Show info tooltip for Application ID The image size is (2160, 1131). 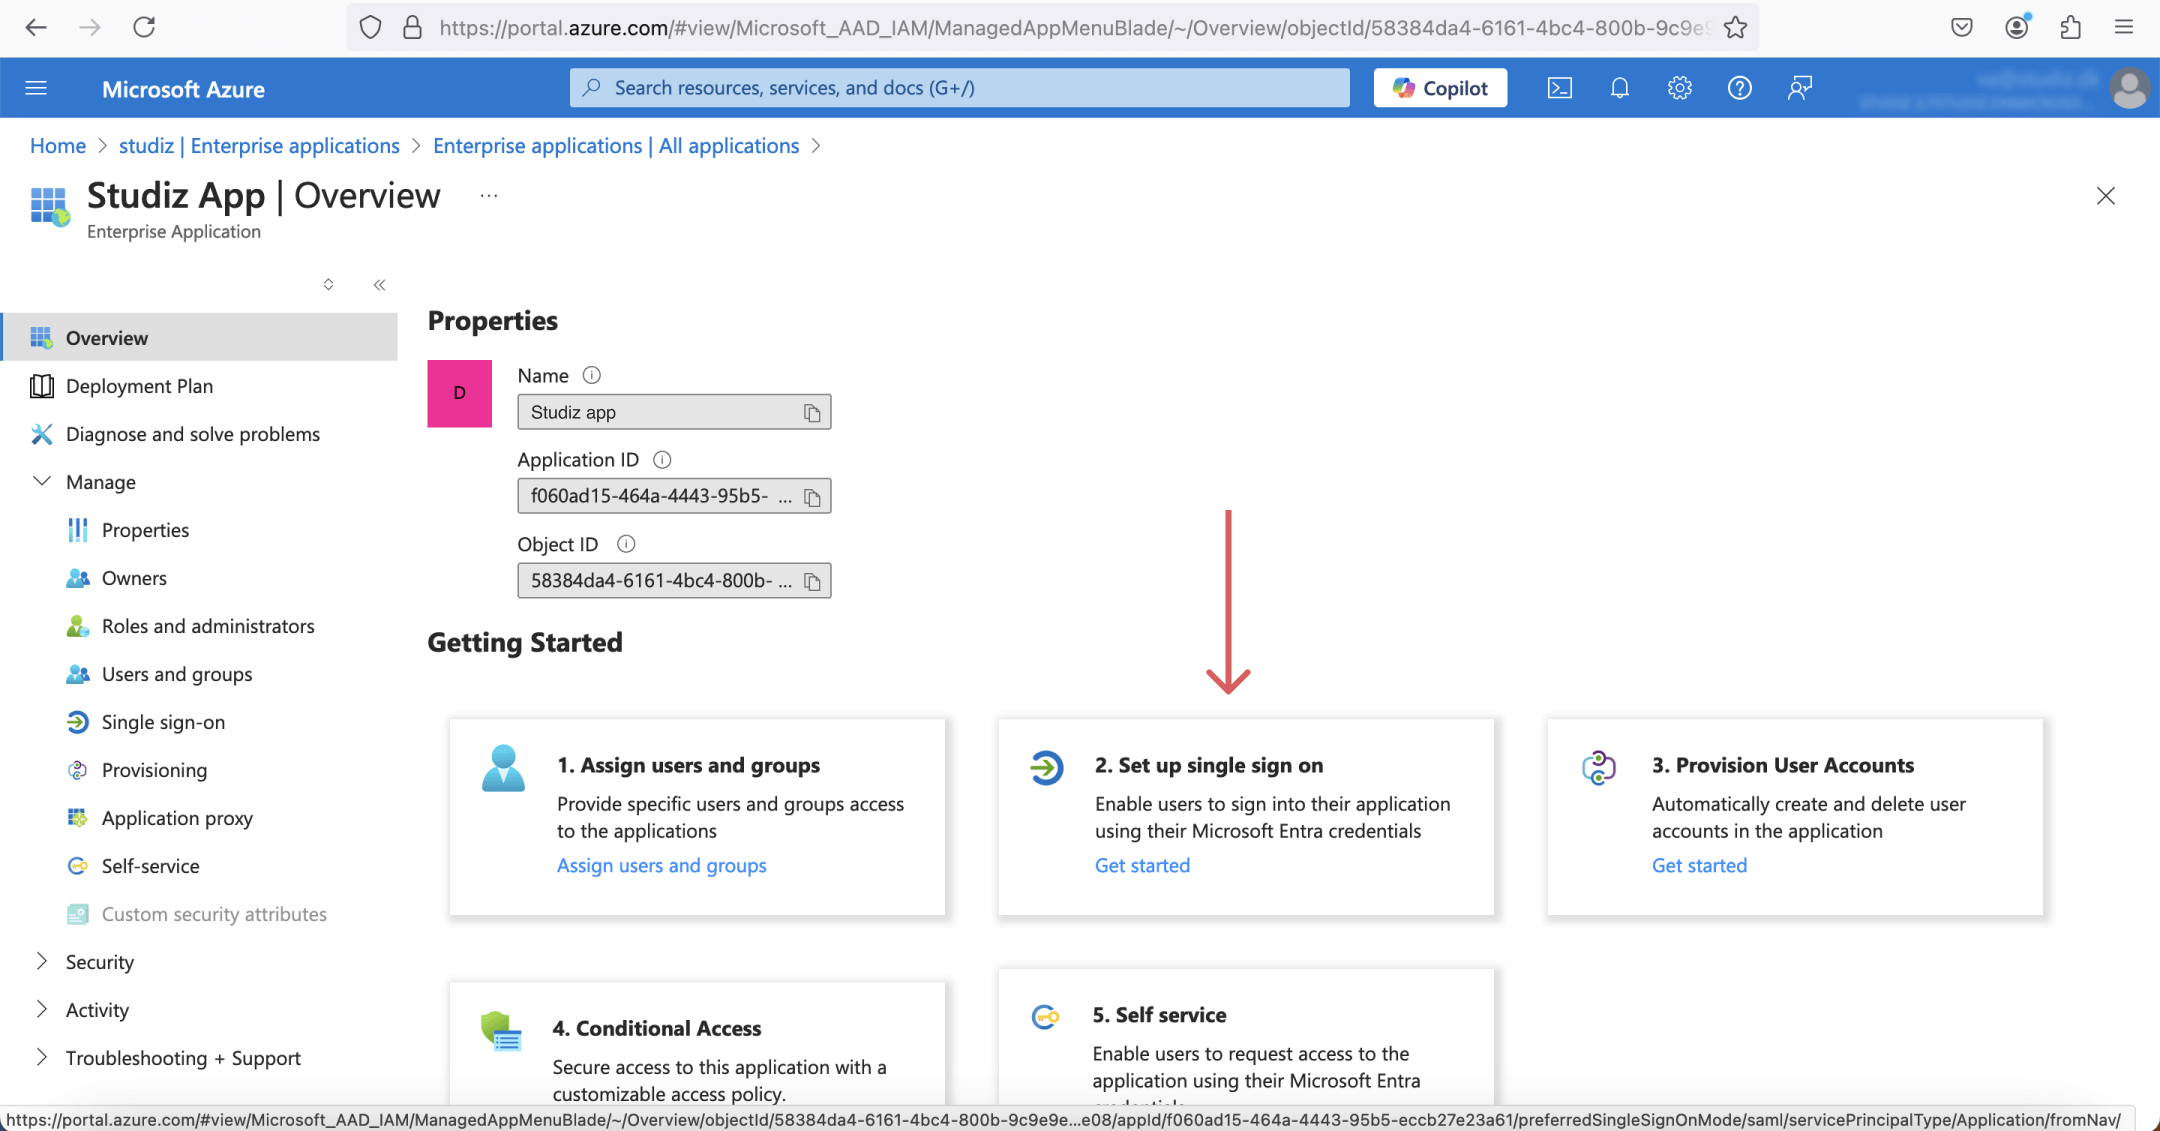tap(662, 459)
